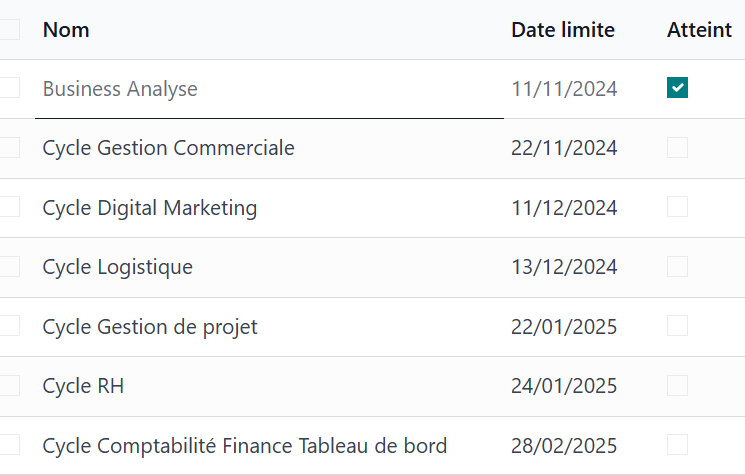Viewport: 745px width, 475px height.
Task: Click the 24/01/2025 deadline for Cycle RH
Action: pos(564,386)
